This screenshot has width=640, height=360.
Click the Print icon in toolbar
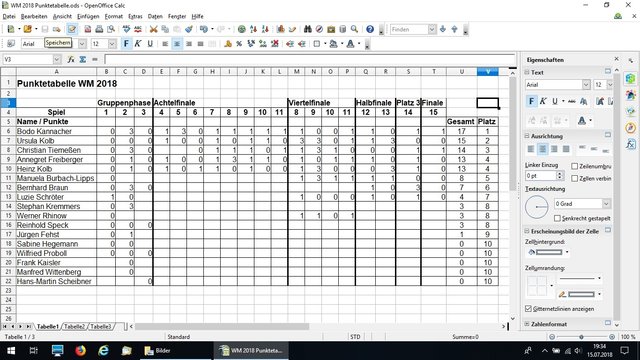[x=99, y=29]
